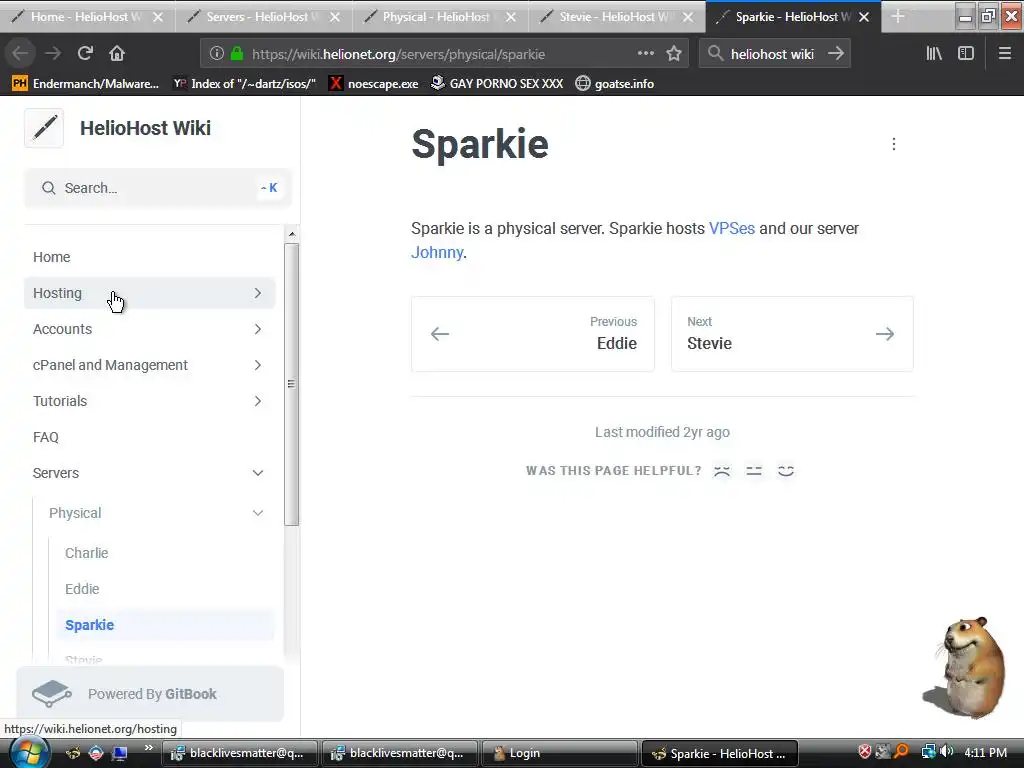Click the red security shield tray icon
This screenshot has width=1024, height=768.
865,752
